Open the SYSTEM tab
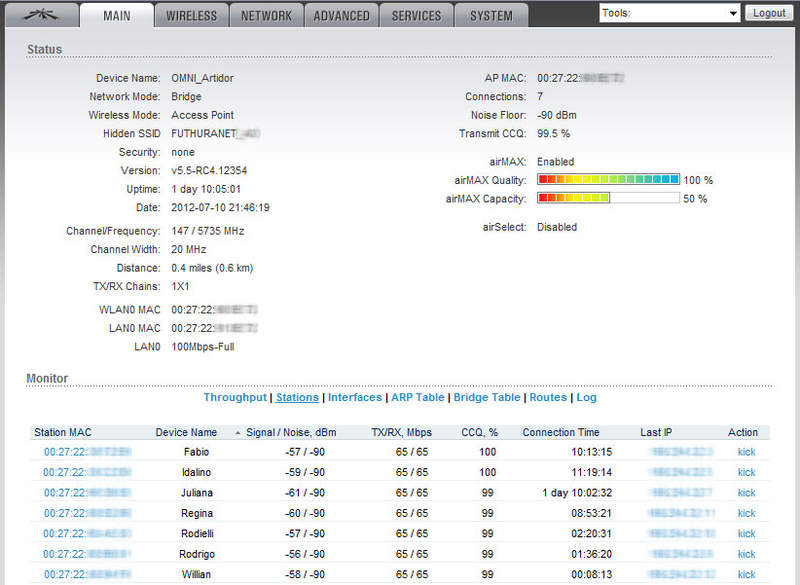800x585 pixels. (491, 16)
